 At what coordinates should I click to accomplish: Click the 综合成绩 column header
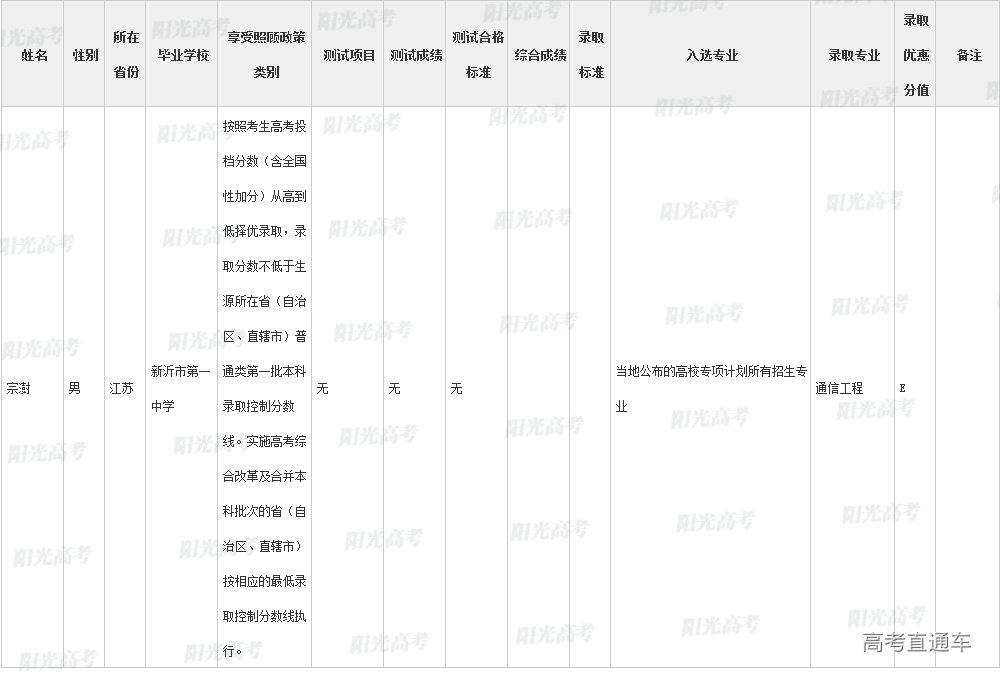(x=540, y=55)
